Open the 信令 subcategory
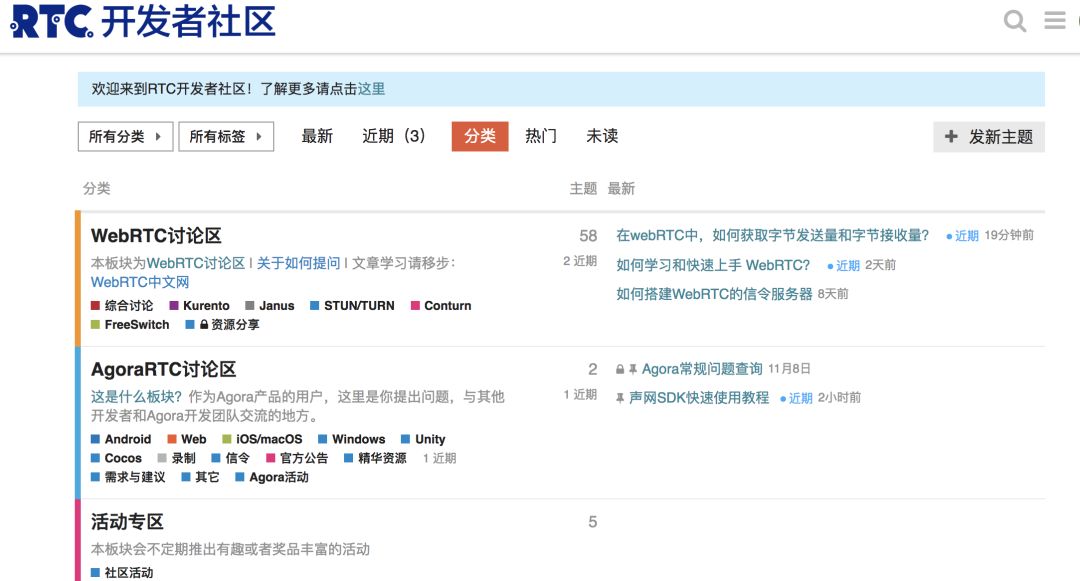Viewport: 1080px width, 581px height. tap(230, 458)
